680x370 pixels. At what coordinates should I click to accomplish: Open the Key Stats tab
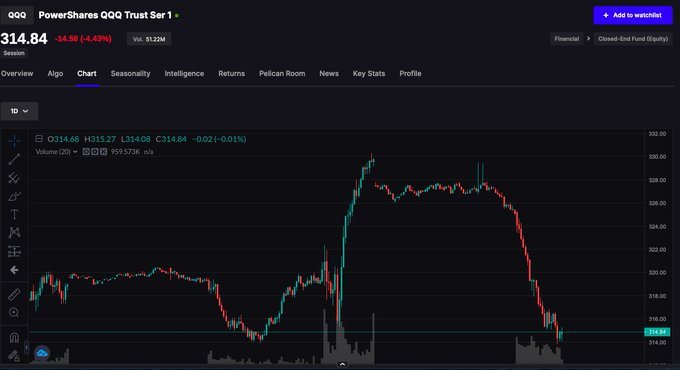point(369,73)
